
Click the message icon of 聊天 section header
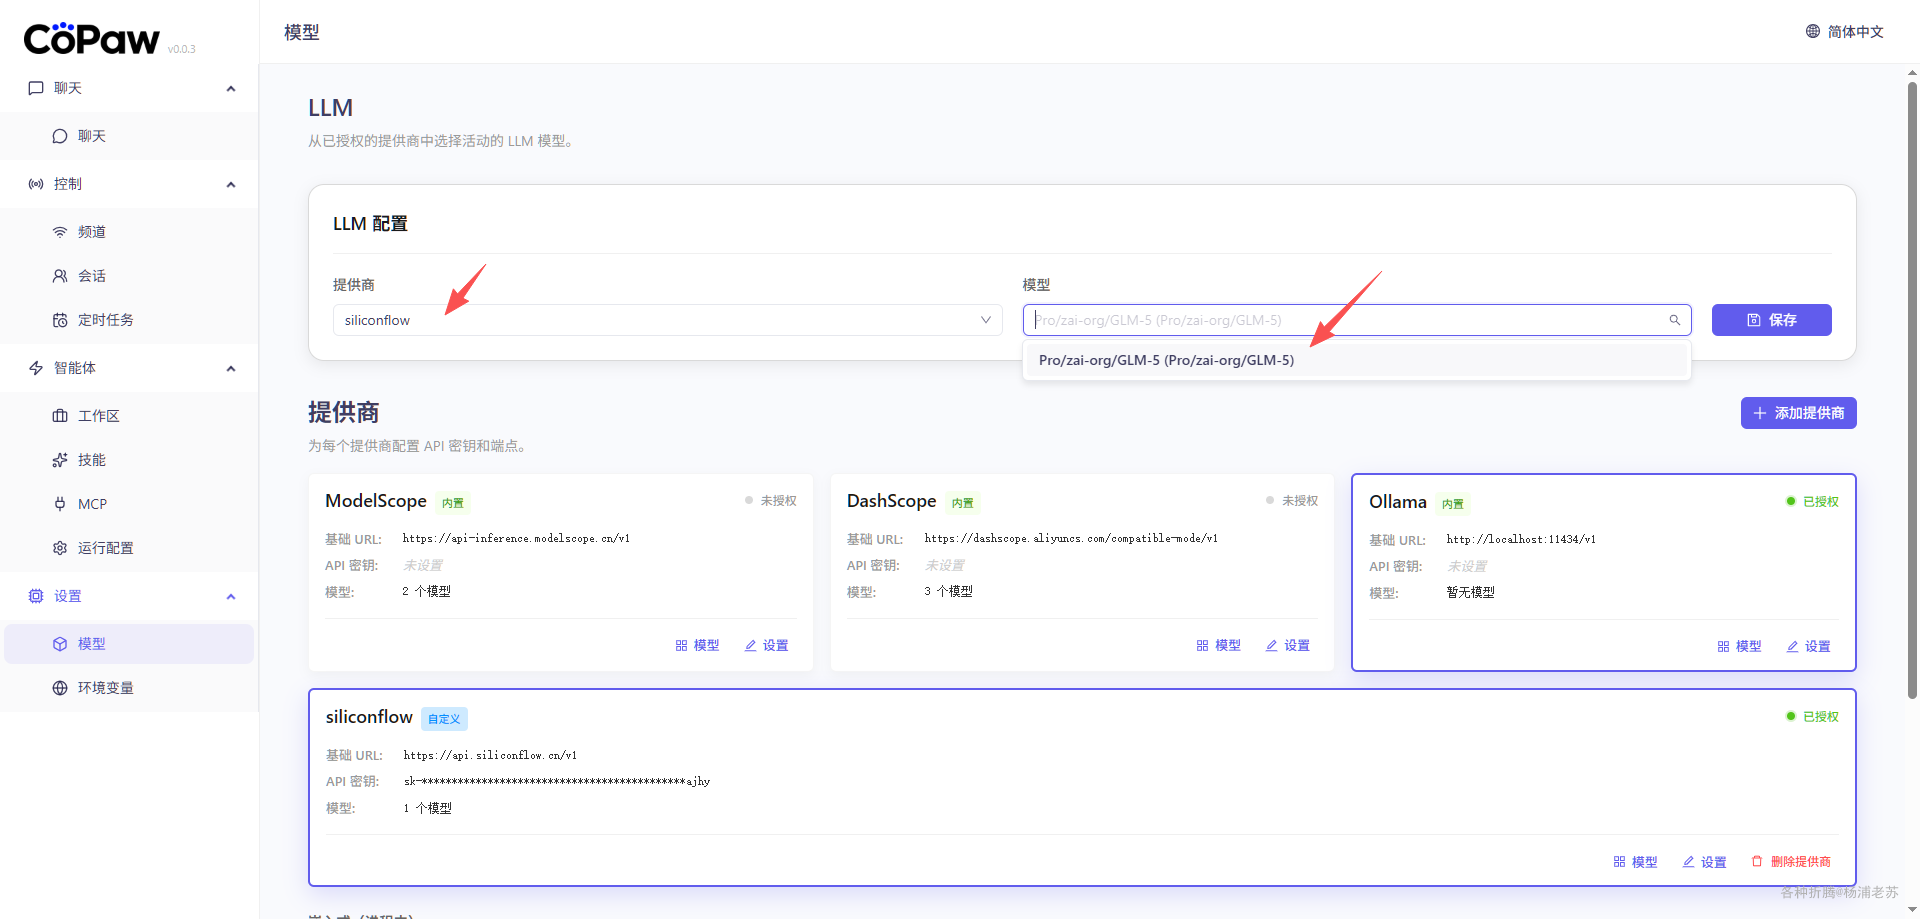tap(36, 88)
